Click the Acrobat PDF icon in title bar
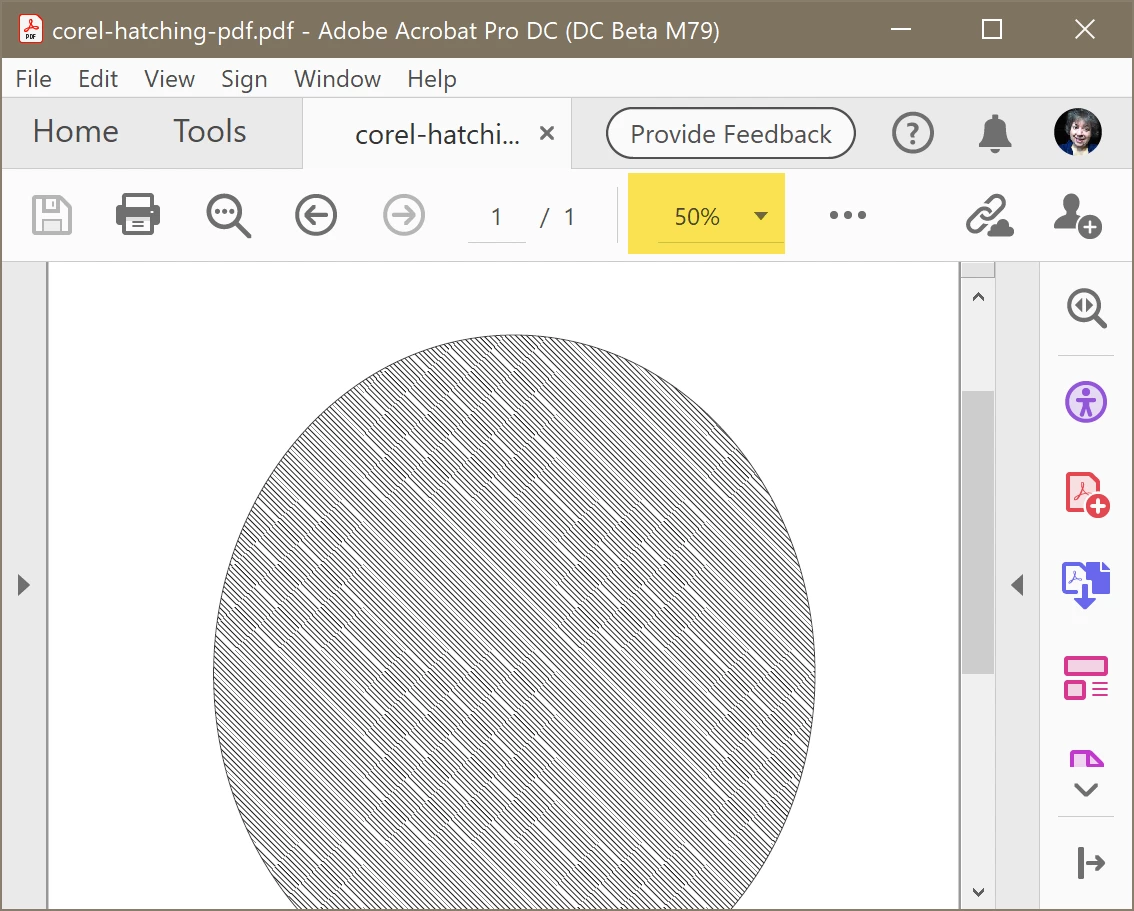1134x911 pixels. pyautogui.click(x=30, y=30)
